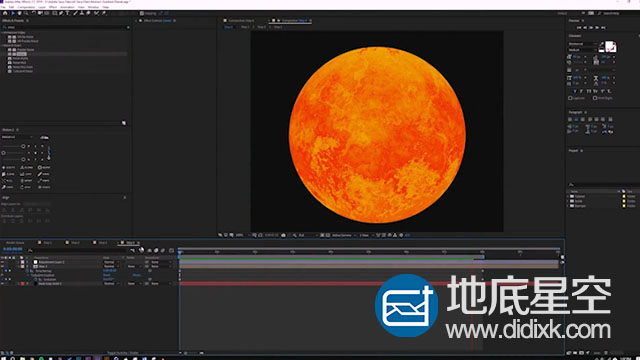Screen dimensions: 640x360
Task: Open the Active Camera view dropdown
Action: (343, 235)
